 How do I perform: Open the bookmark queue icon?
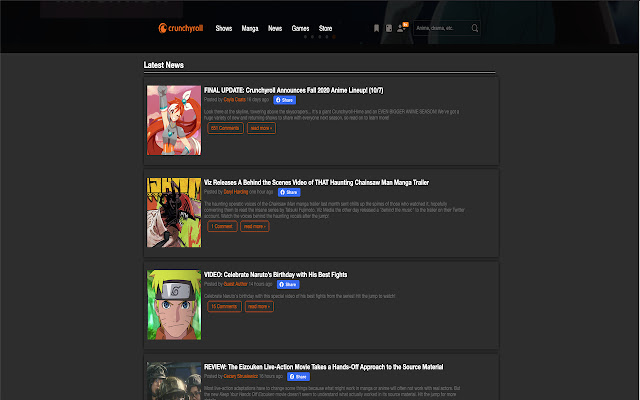point(376,28)
